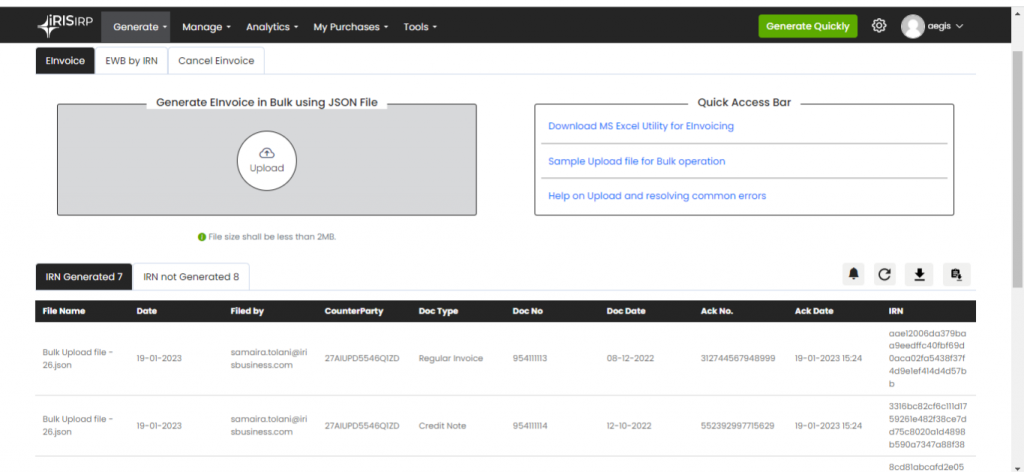Click the export document icon
The image size is (1024, 472).
tap(955, 275)
